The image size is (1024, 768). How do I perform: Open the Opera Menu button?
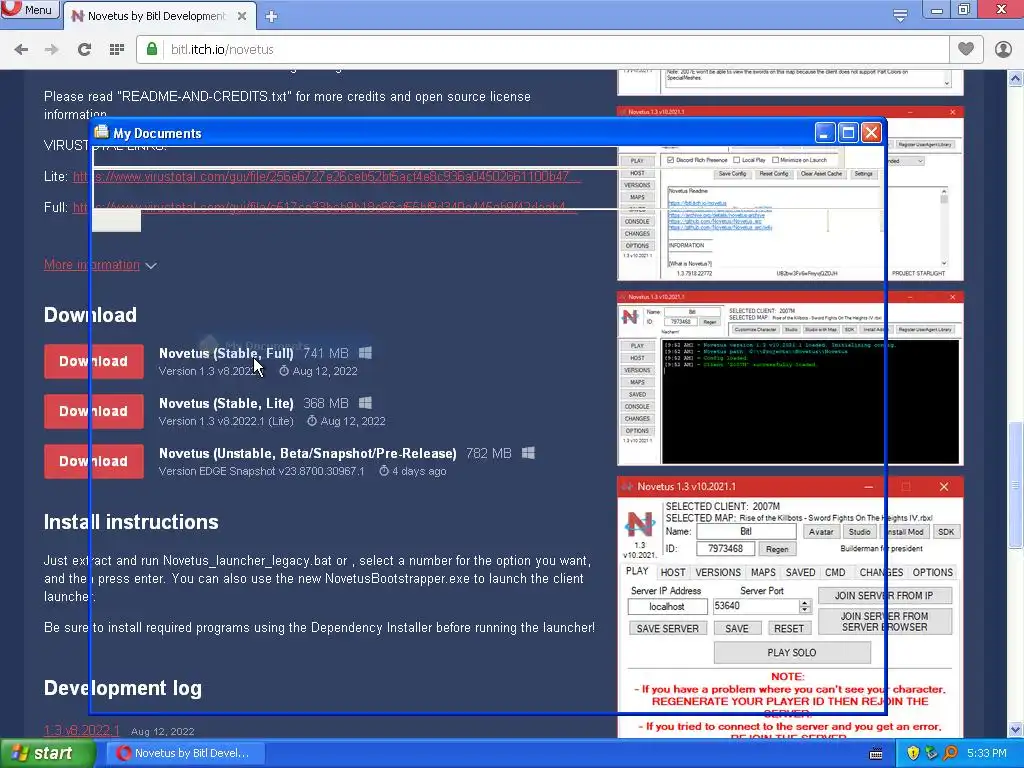[29, 10]
